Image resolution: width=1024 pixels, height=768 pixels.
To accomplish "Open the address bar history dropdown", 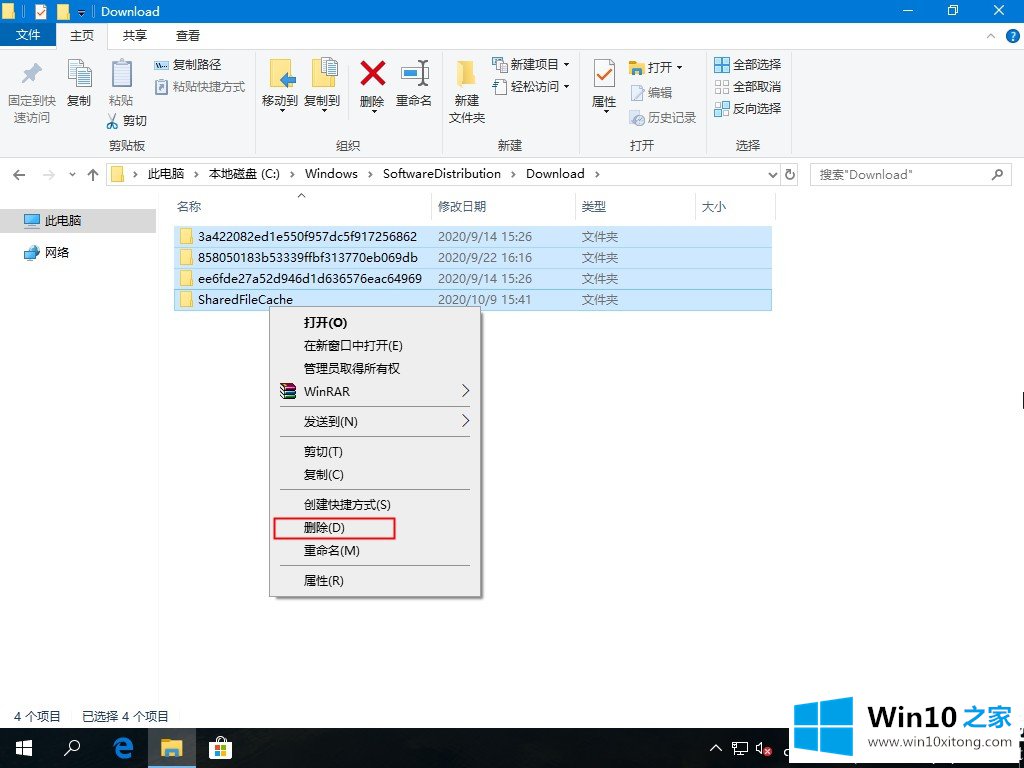I will click(771, 174).
